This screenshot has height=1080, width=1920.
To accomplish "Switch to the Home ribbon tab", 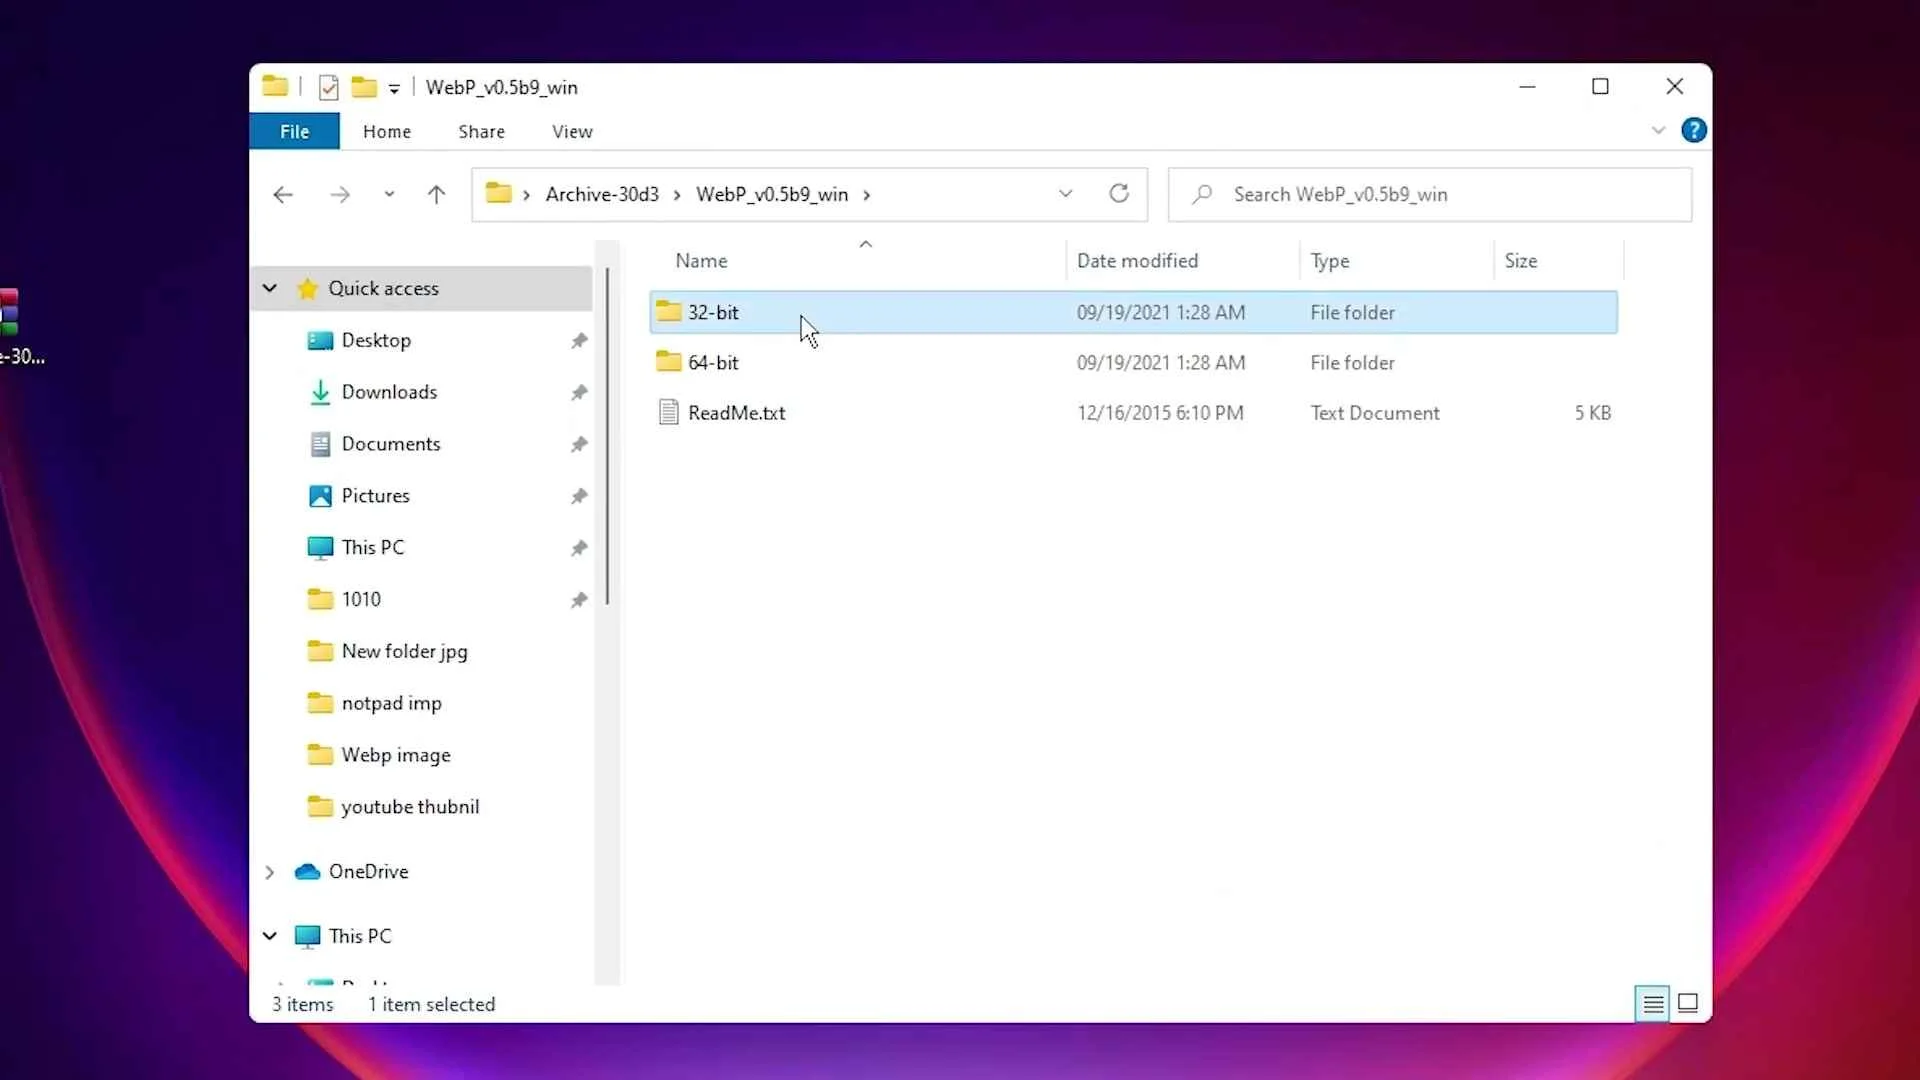I will 387,131.
